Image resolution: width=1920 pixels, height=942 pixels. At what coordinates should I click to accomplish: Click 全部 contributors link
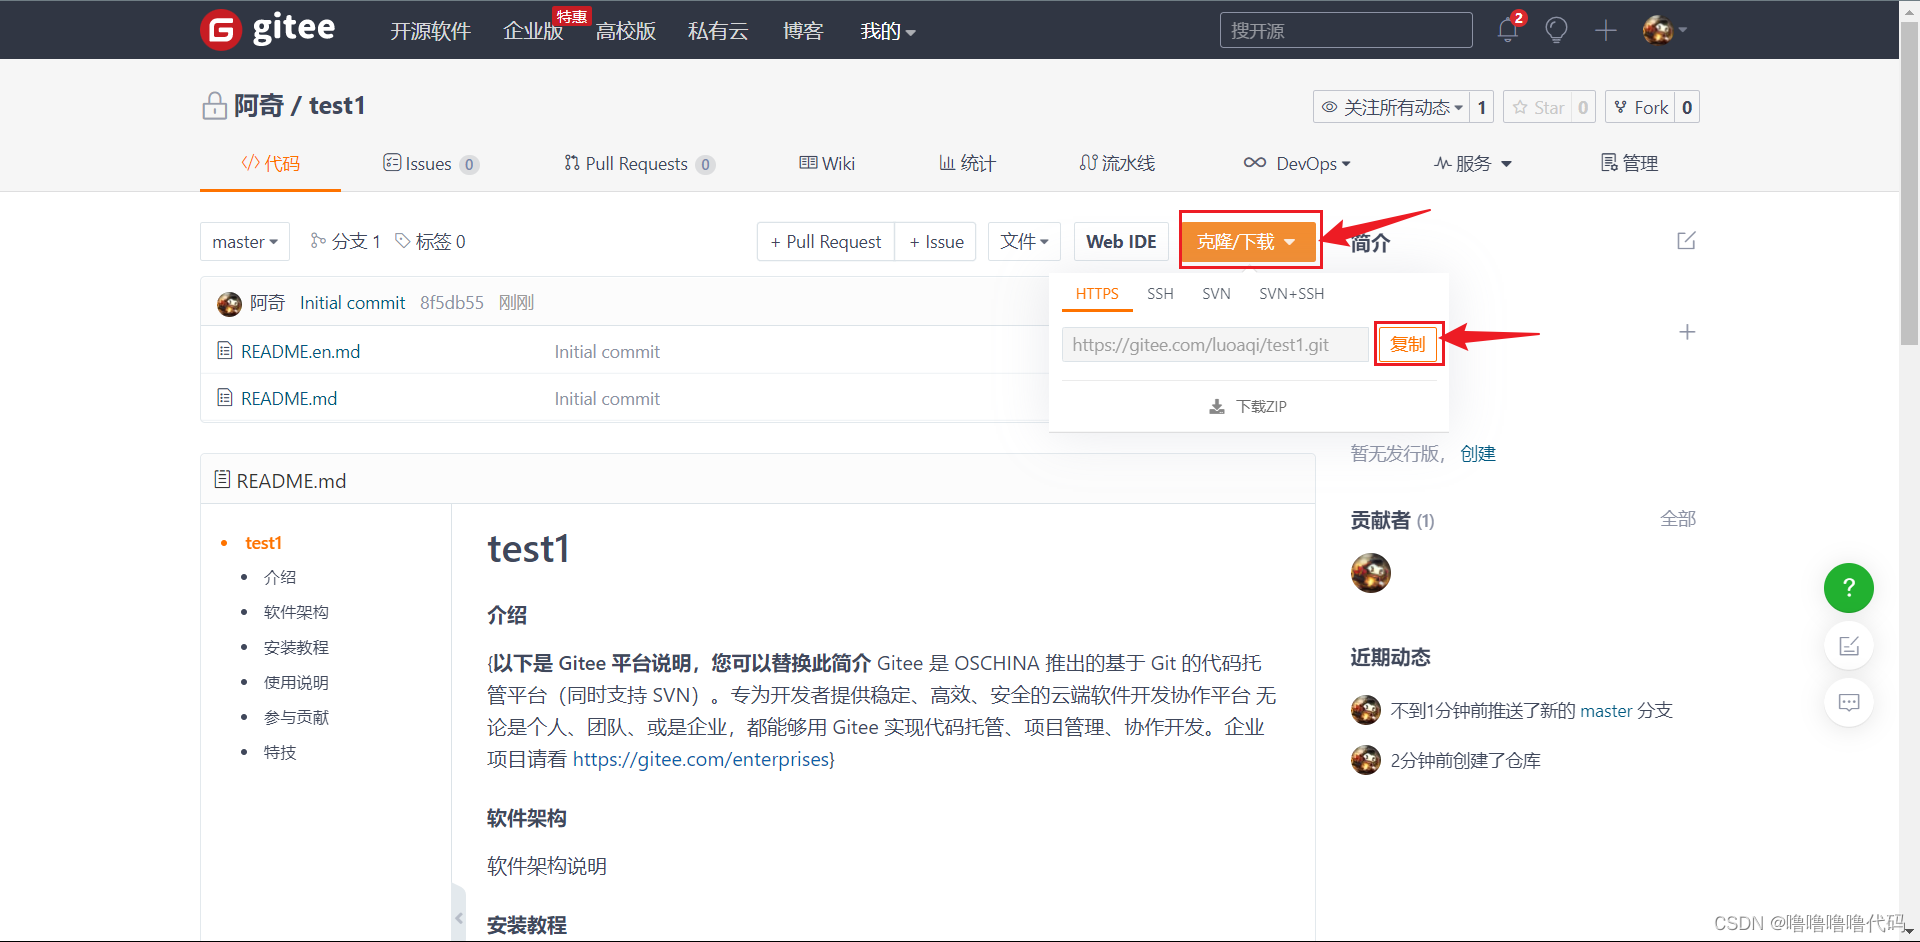pos(1678,519)
